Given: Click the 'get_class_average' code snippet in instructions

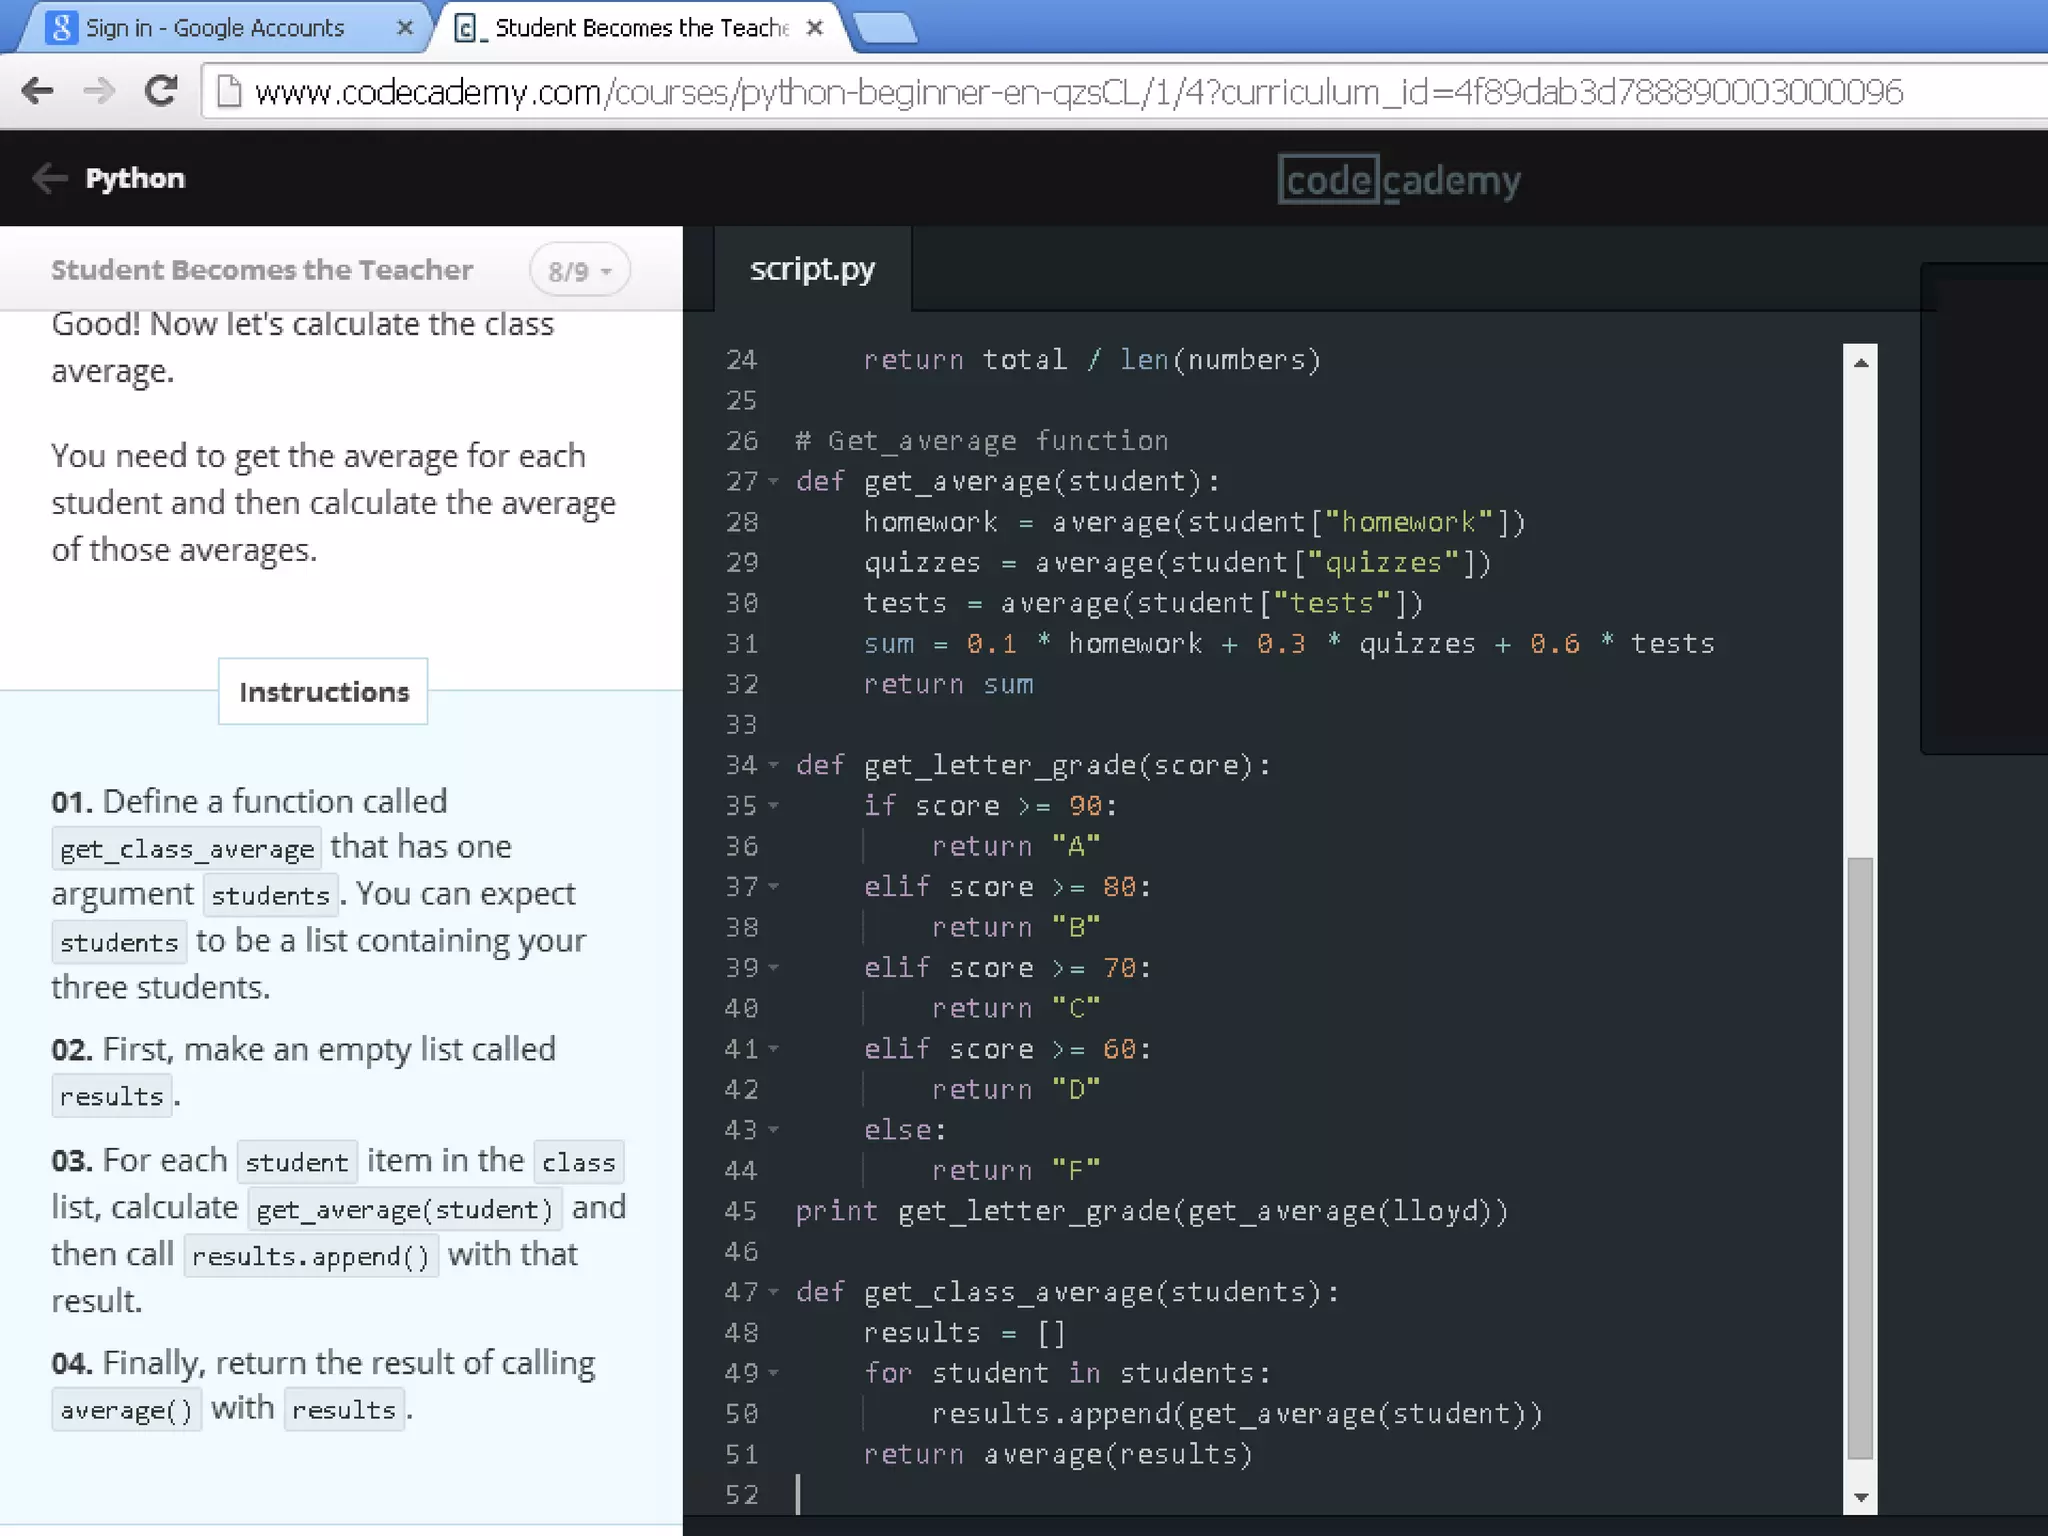Looking at the screenshot, I should click(x=187, y=849).
